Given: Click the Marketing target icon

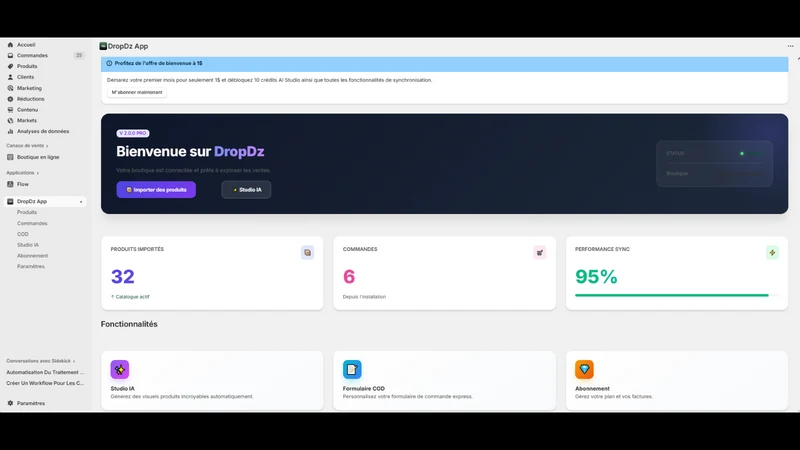Looking at the screenshot, I should [10, 88].
